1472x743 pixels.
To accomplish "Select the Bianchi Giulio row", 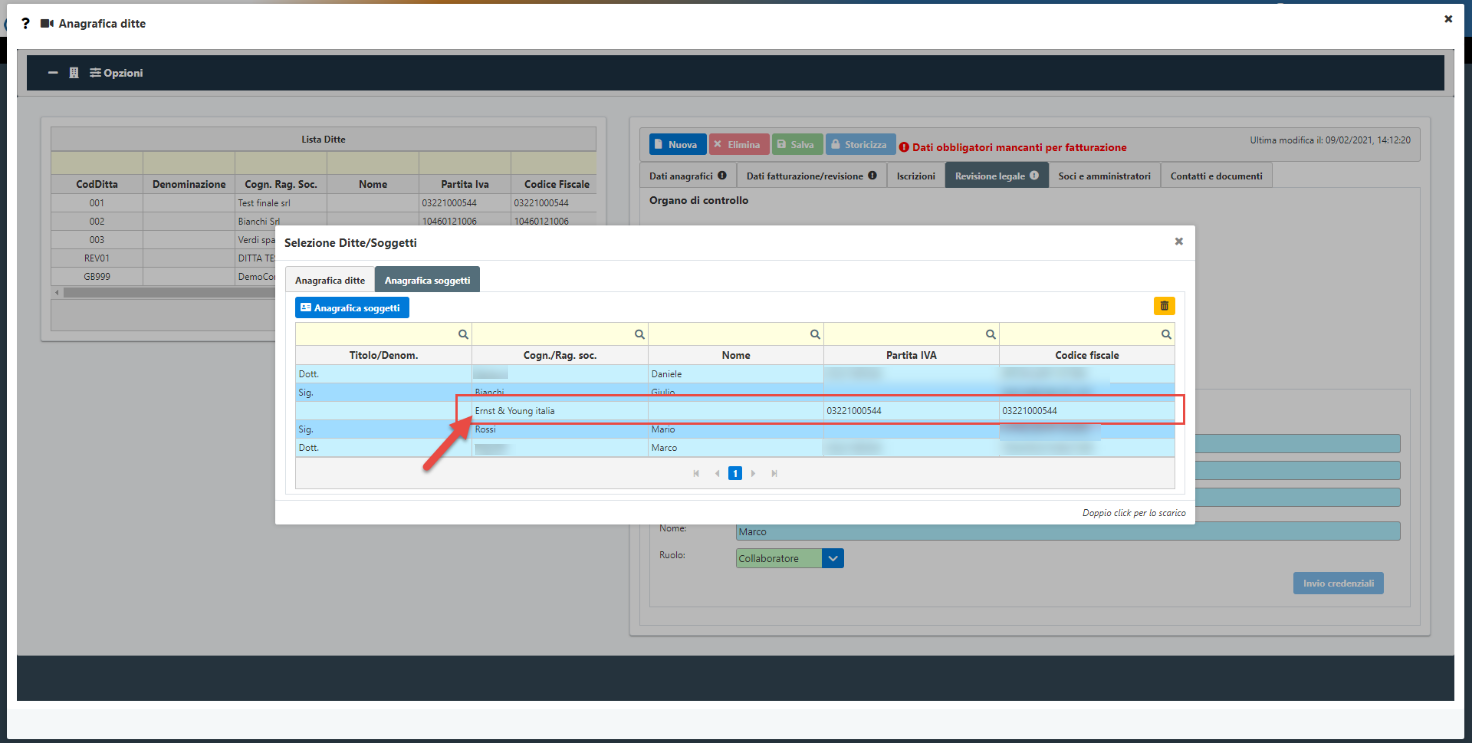I will pos(735,392).
